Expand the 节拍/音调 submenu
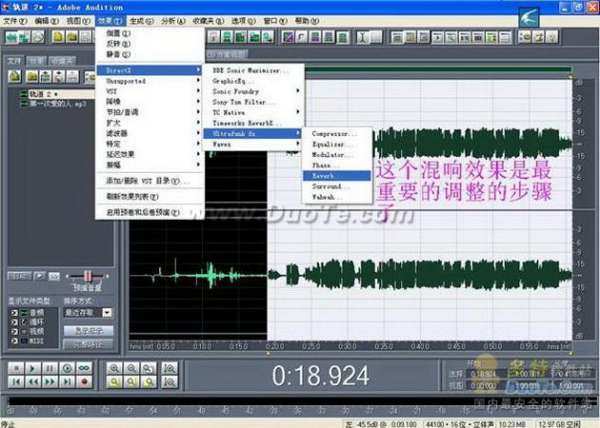Image resolution: width=600 pixels, height=428 pixels. 149,112
